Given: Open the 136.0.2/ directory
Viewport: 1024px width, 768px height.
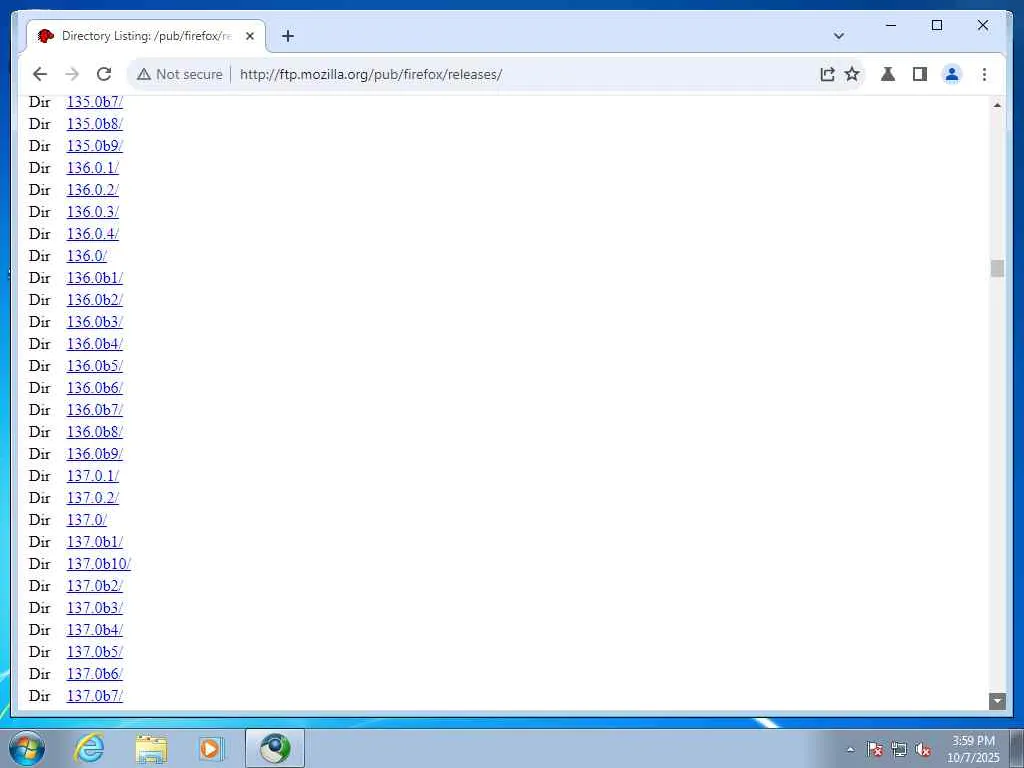Looking at the screenshot, I should pyautogui.click(x=93, y=189).
